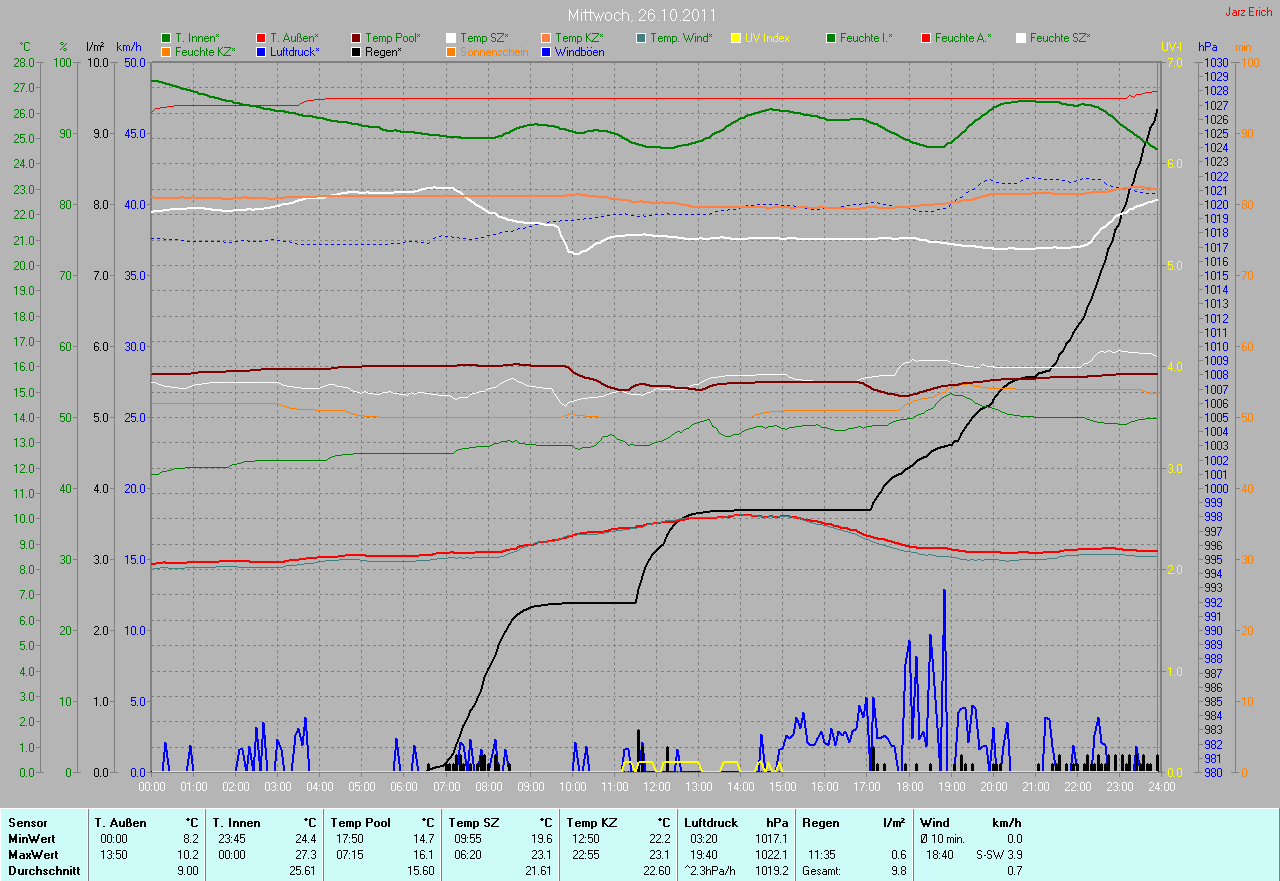Screen dimensions: 1280x881
Task: Click the Luftdruck column header in table
Action: (708, 822)
